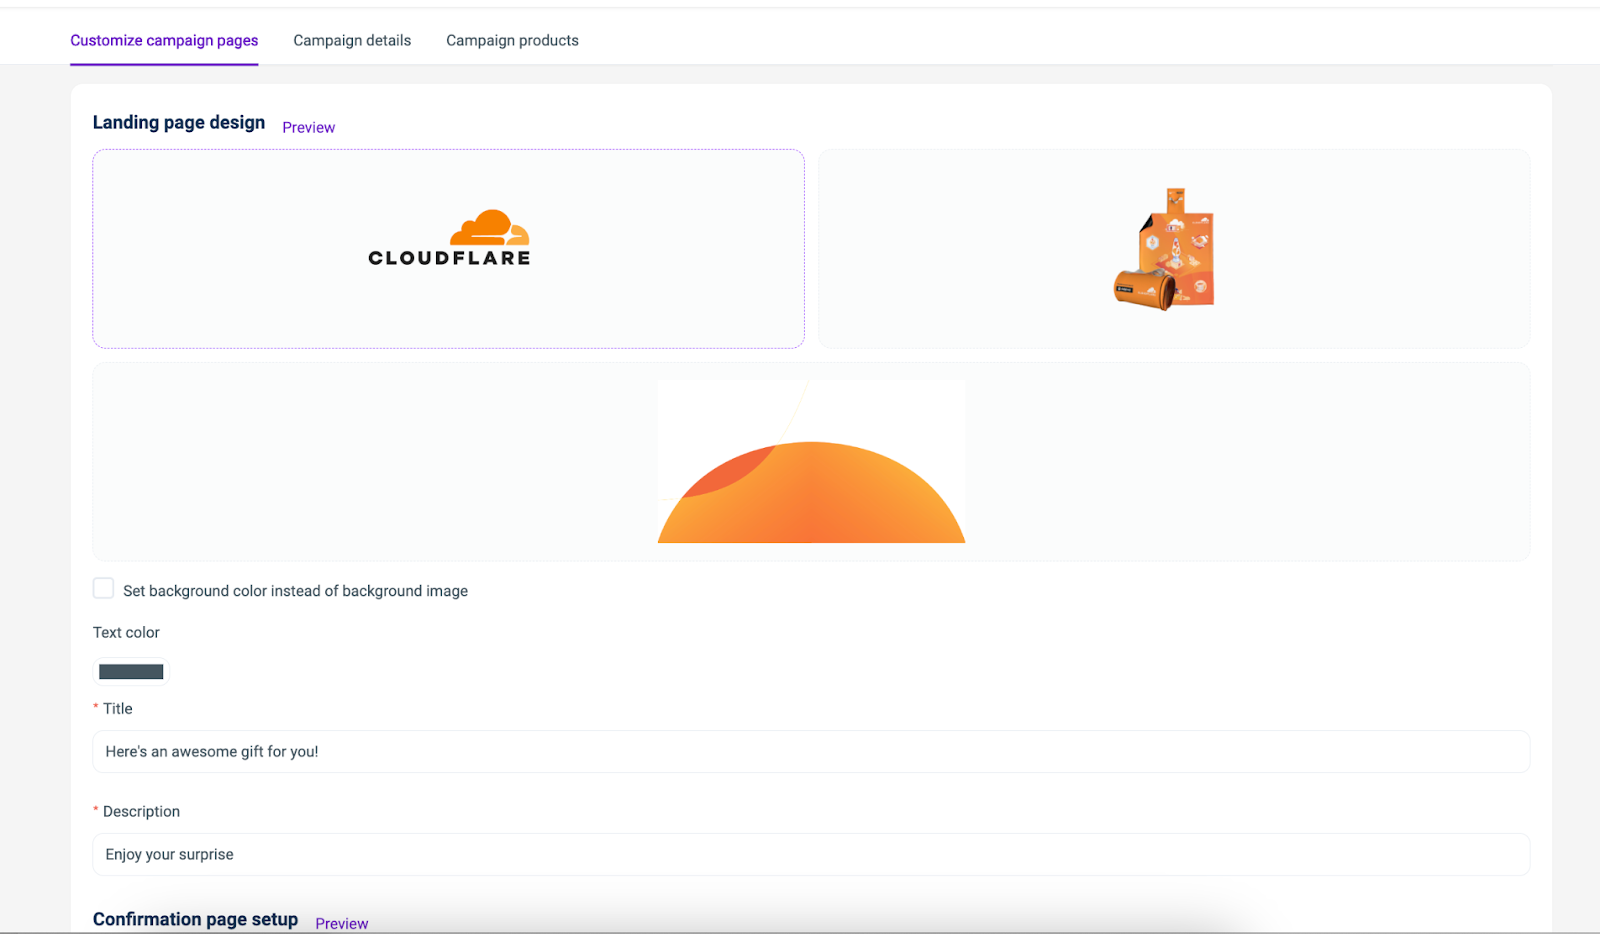Click the CLOUDFLARE wordmark text
The width and height of the screenshot is (1600, 934).
tap(449, 258)
